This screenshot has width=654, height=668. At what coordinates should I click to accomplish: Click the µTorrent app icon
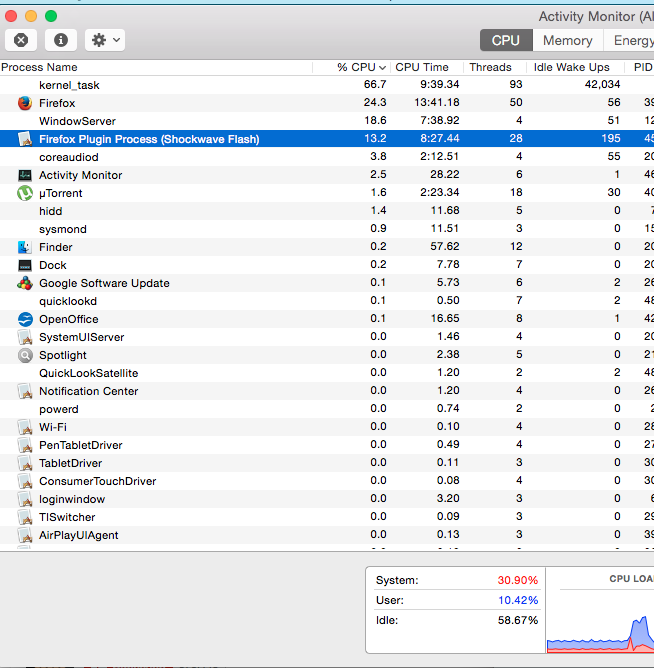click(x=25, y=193)
